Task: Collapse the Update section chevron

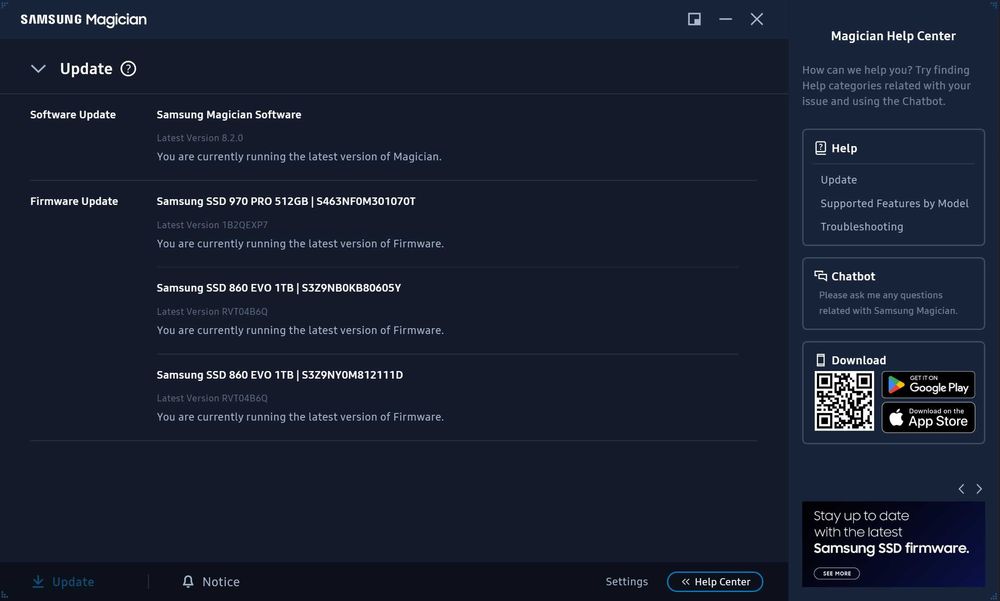Action: (38, 69)
